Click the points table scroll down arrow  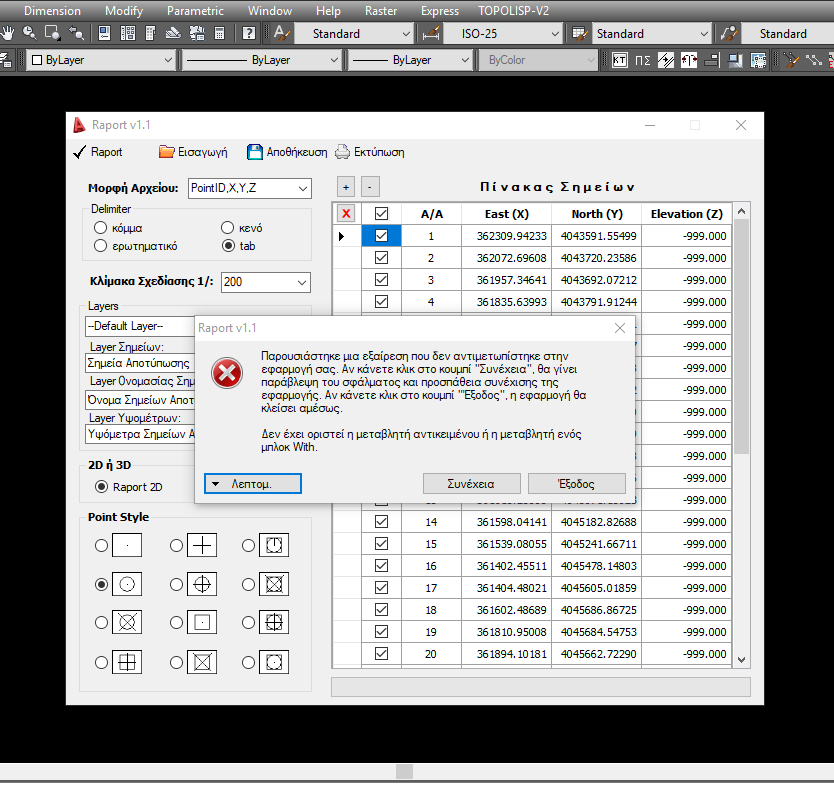tap(741, 660)
